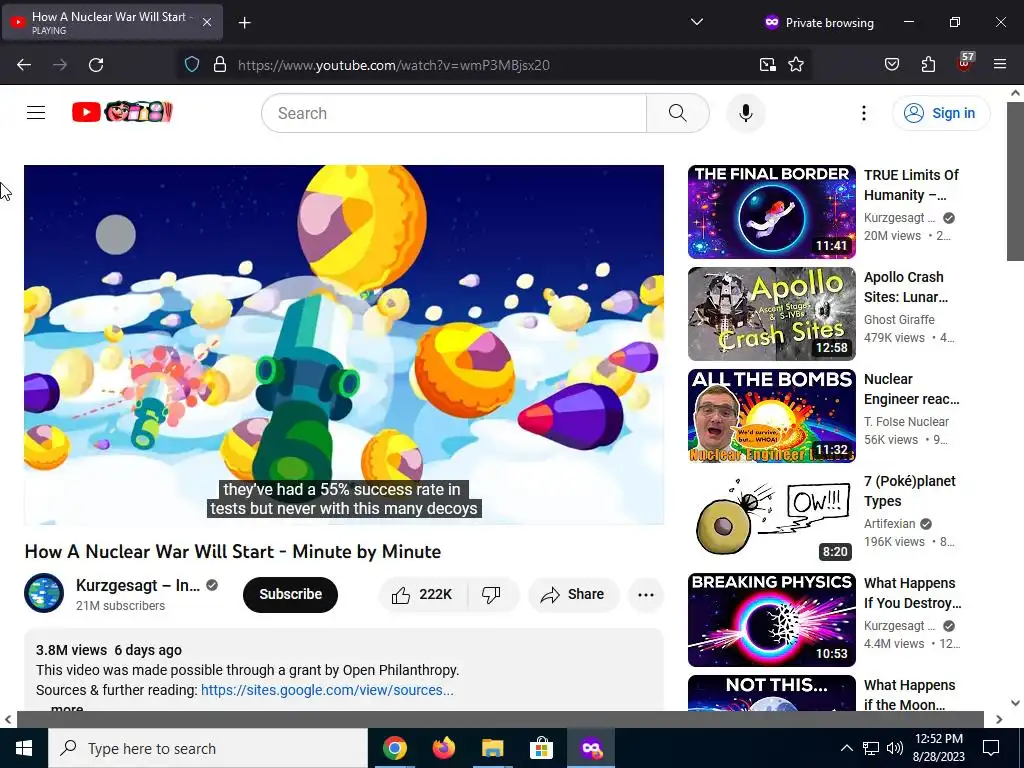Expand the list all tabs dropdown
The height and width of the screenshot is (768, 1024).
[x=697, y=22]
